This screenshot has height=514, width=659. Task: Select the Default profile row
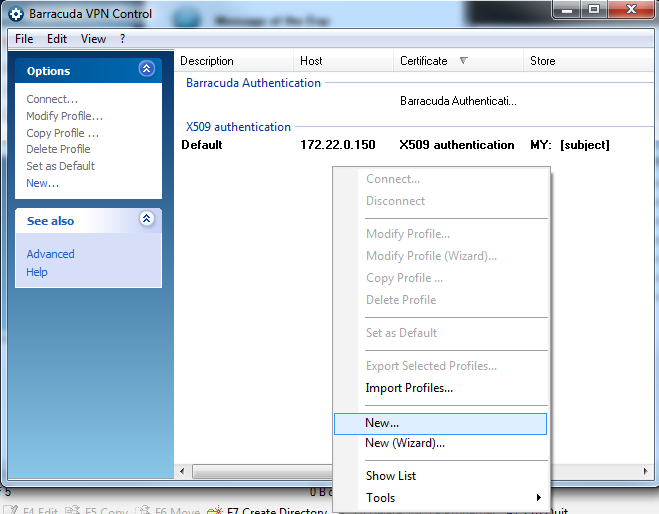(395, 145)
